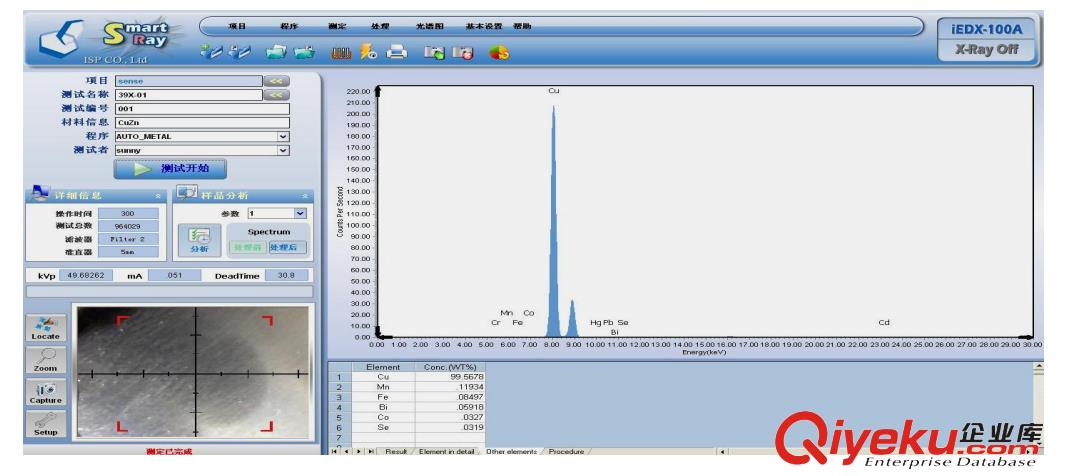This screenshot has width=1068, height=476.
Task: Go to first sheet tab arrow
Action: click(x=334, y=451)
